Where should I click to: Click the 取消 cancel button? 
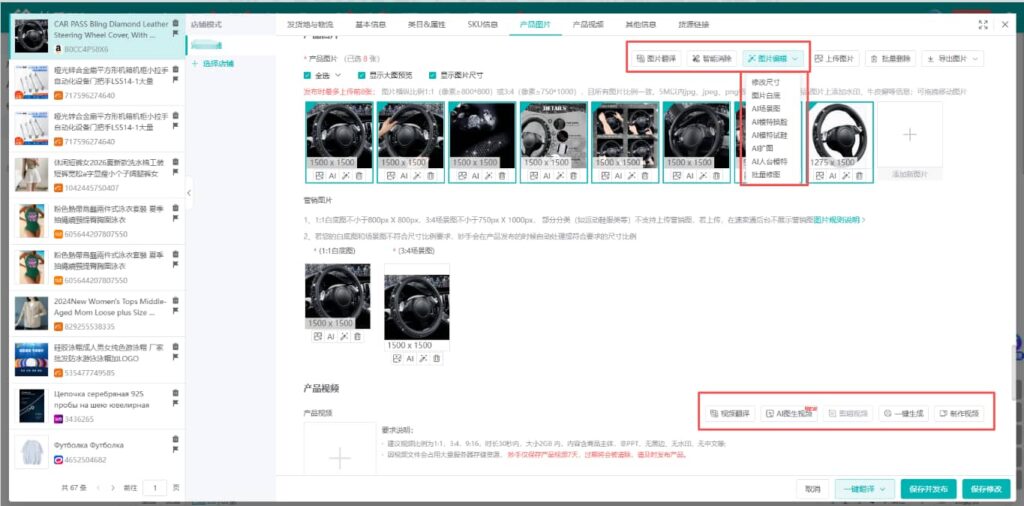click(x=812, y=488)
